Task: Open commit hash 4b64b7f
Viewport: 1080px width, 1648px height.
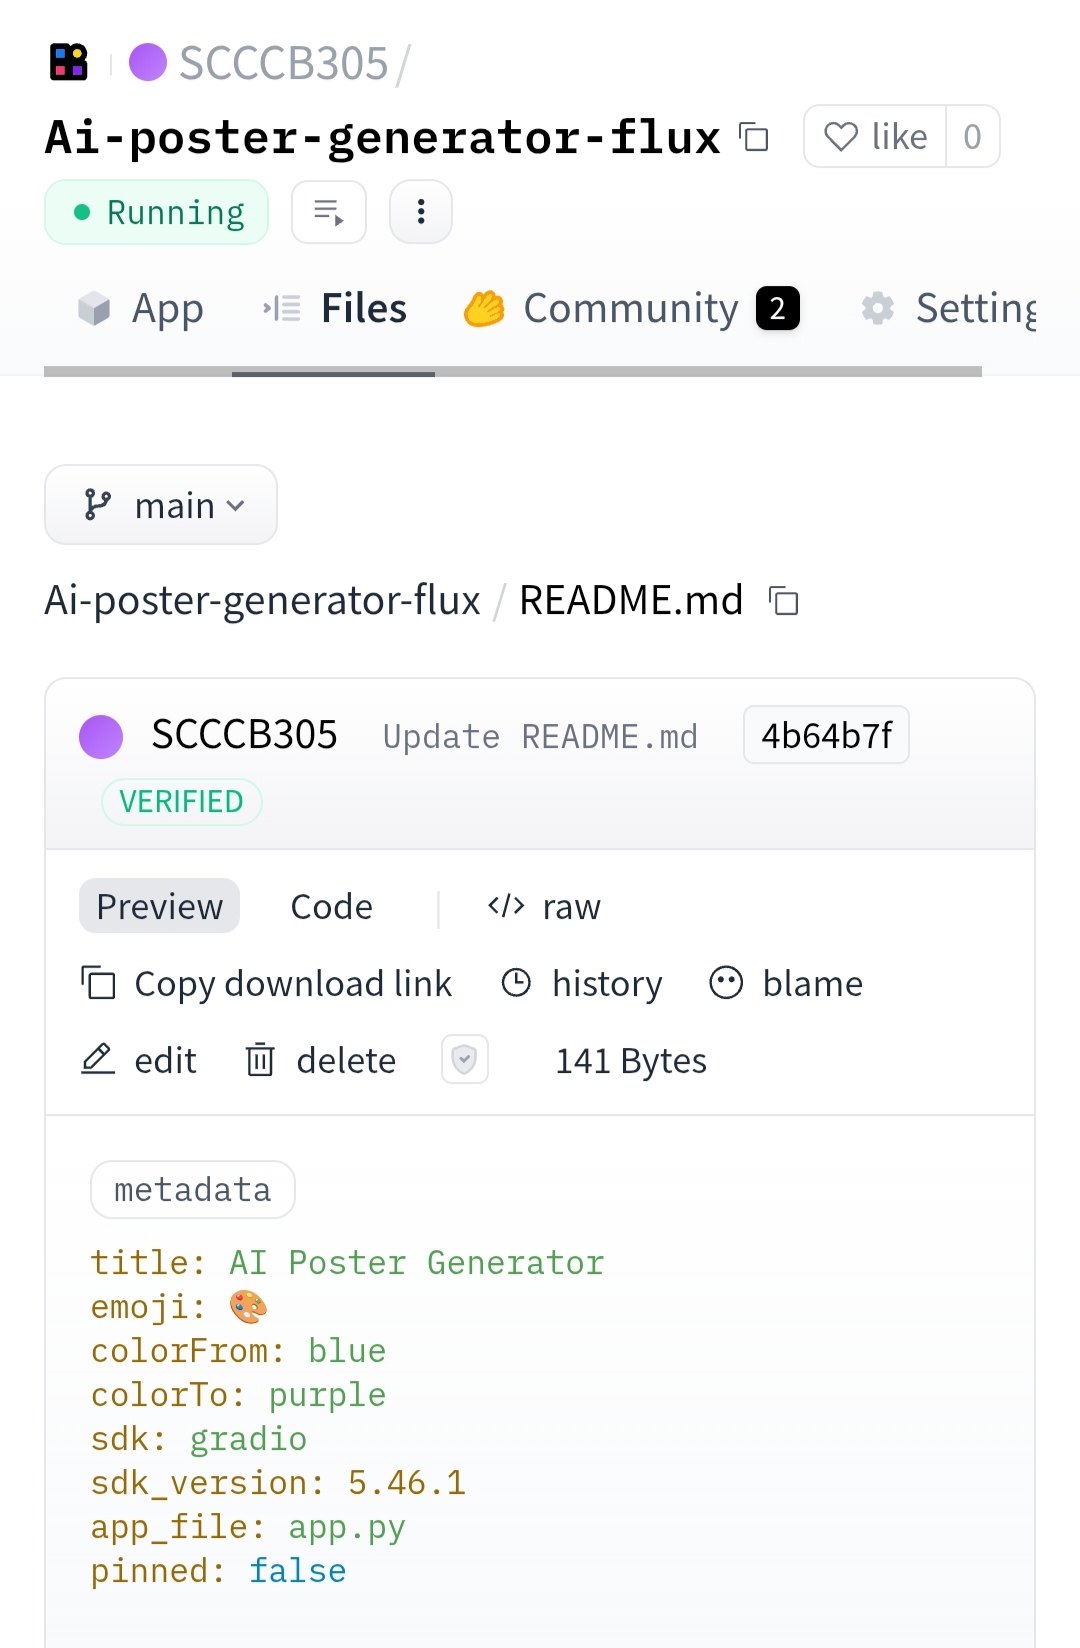Action: click(826, 735)
